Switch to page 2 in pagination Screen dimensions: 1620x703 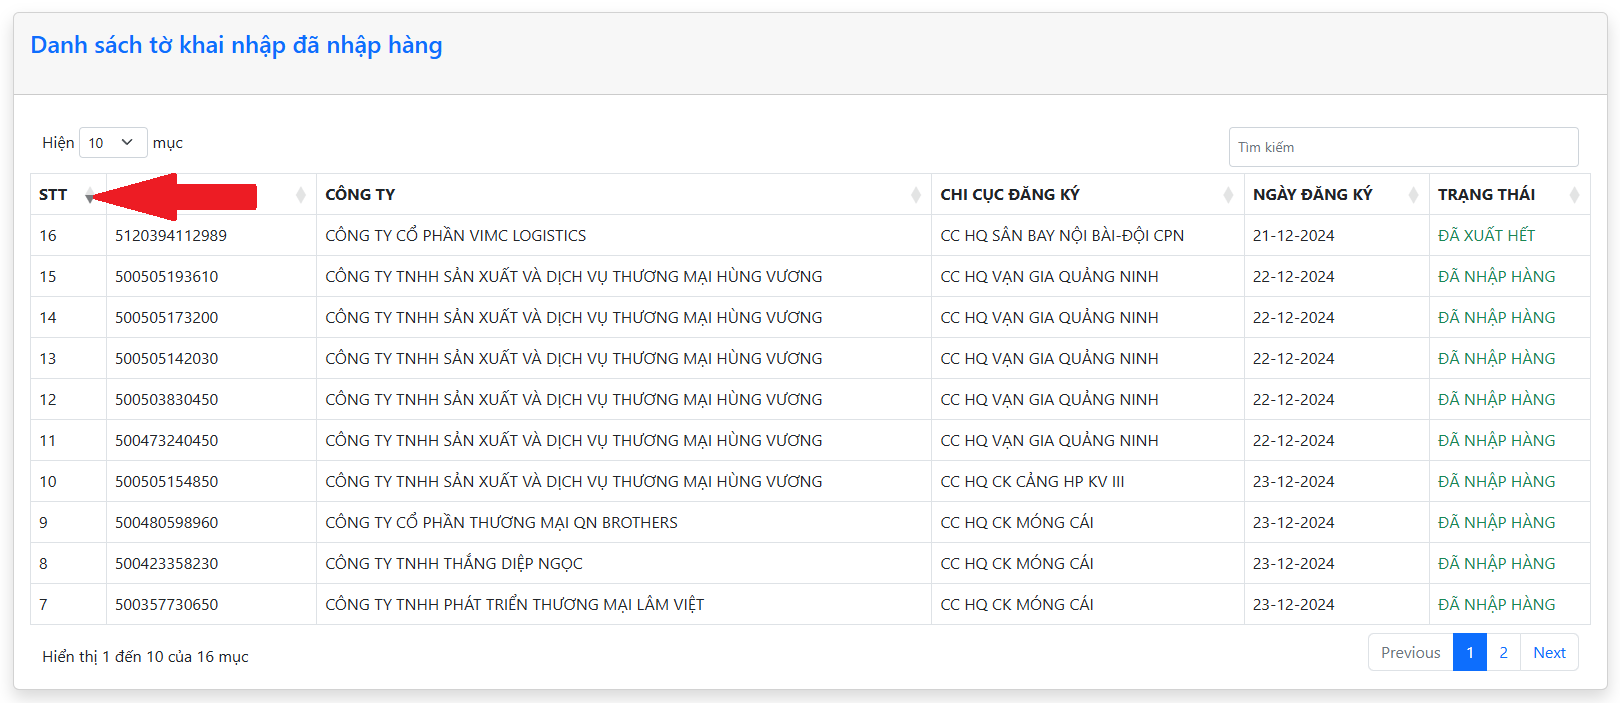[x=1503, y=653]
